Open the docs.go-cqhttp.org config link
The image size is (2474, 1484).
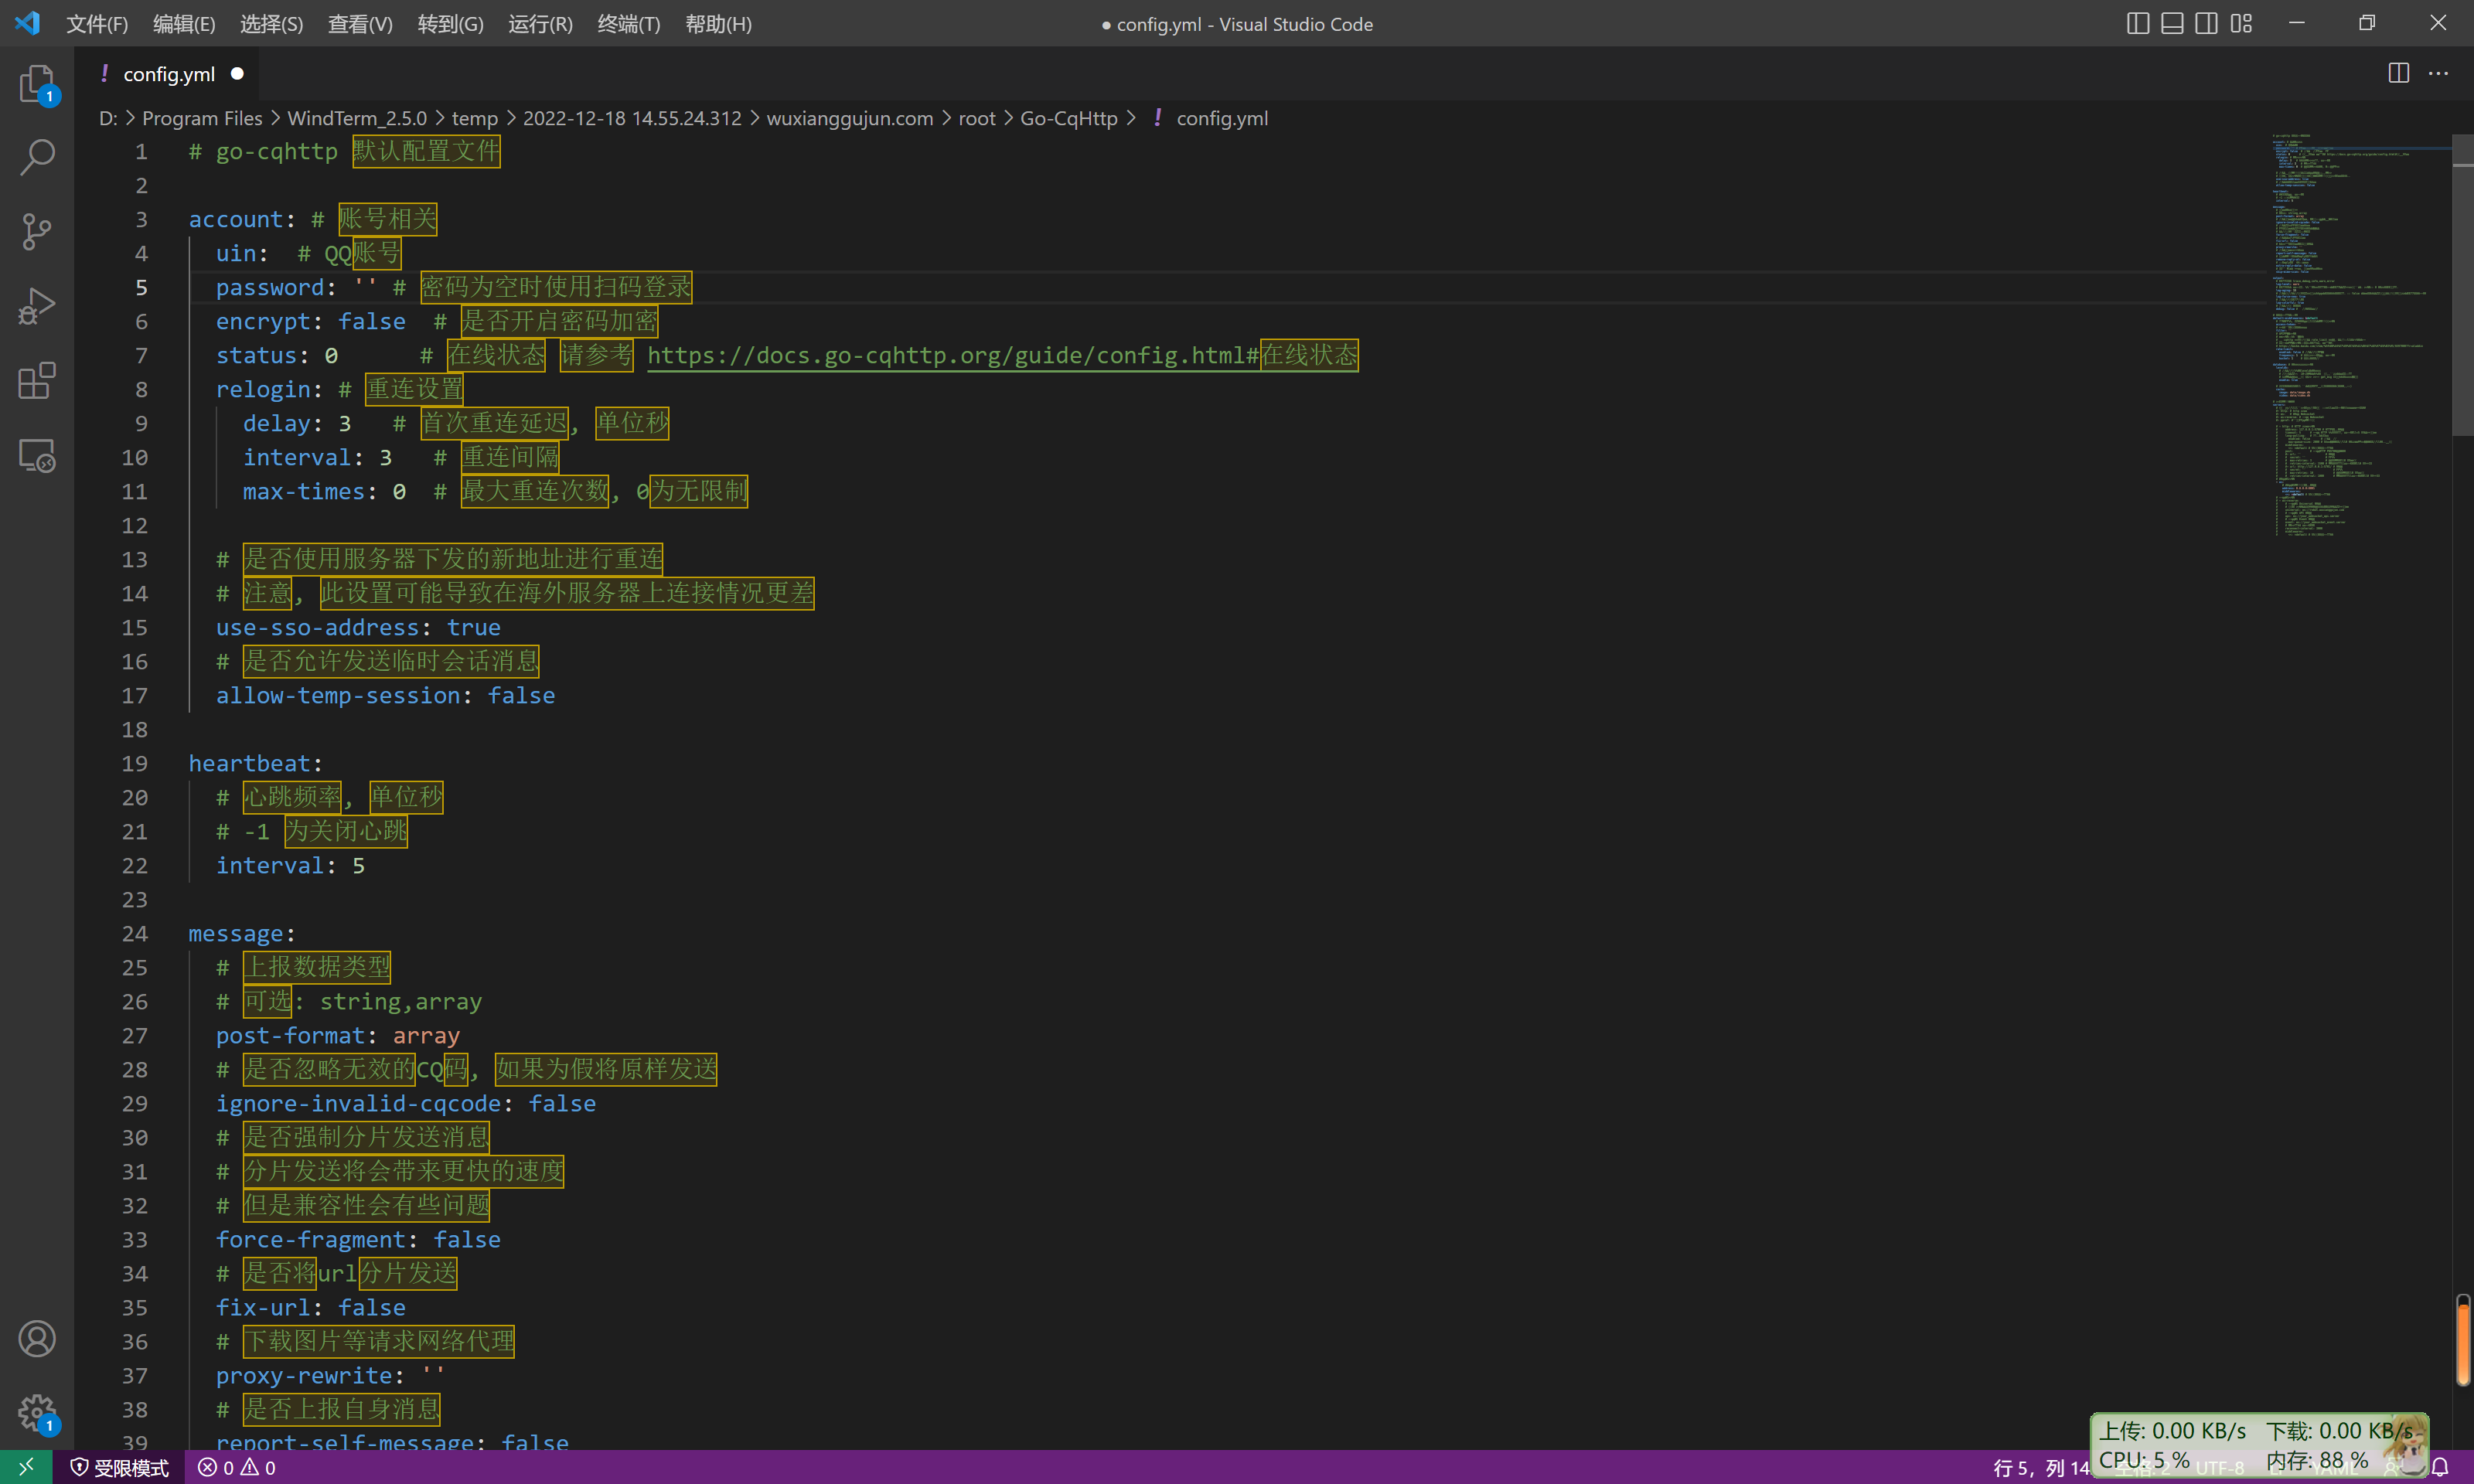(x=950, y=355)
